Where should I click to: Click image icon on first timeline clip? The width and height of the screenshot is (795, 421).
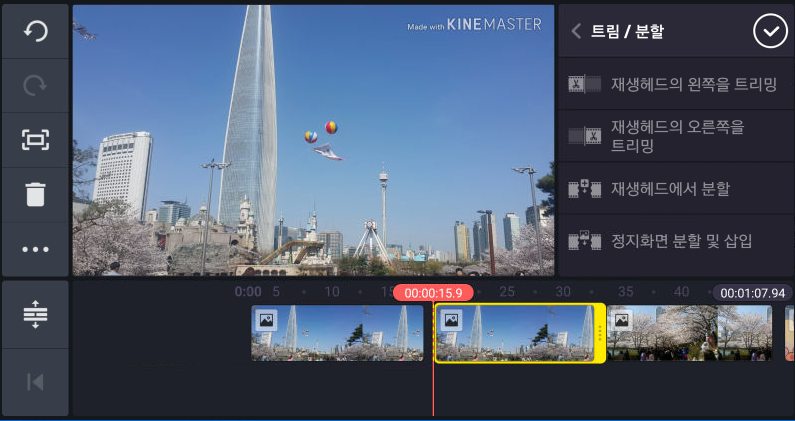(266, 320)
